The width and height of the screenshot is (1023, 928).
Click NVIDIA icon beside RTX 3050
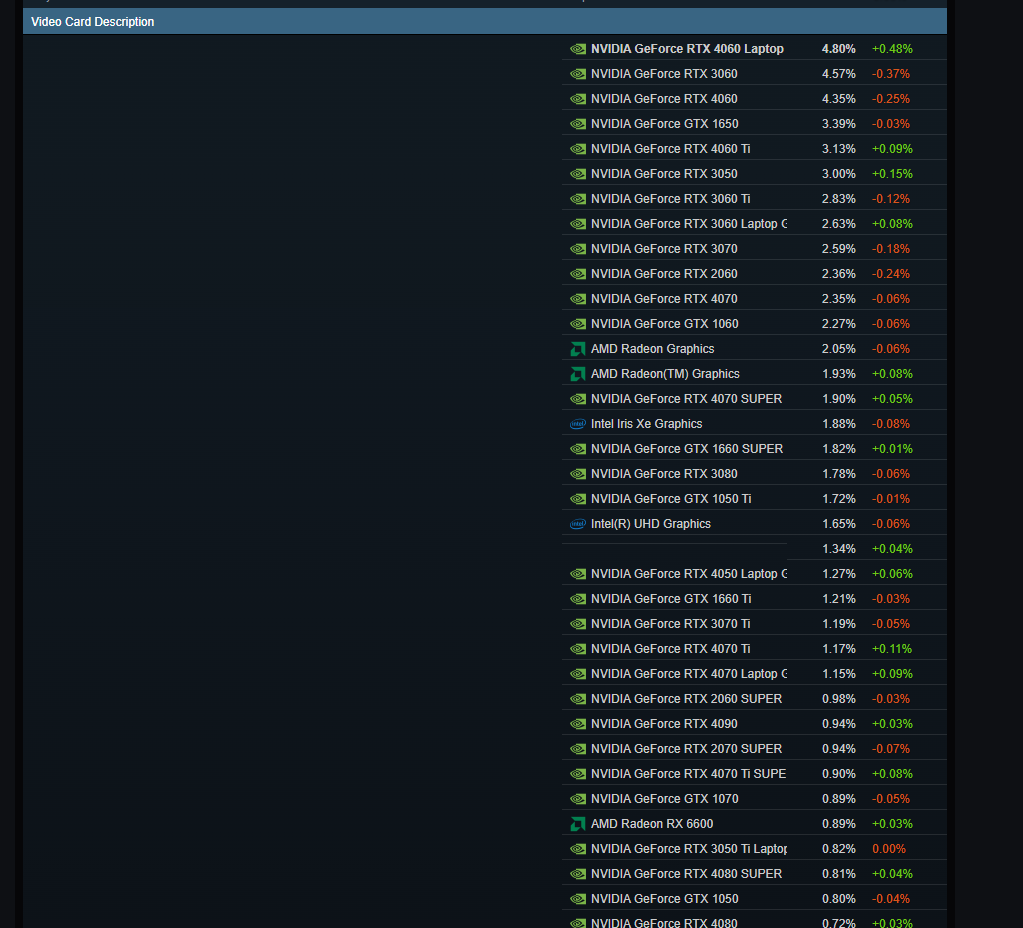(578, 174)
